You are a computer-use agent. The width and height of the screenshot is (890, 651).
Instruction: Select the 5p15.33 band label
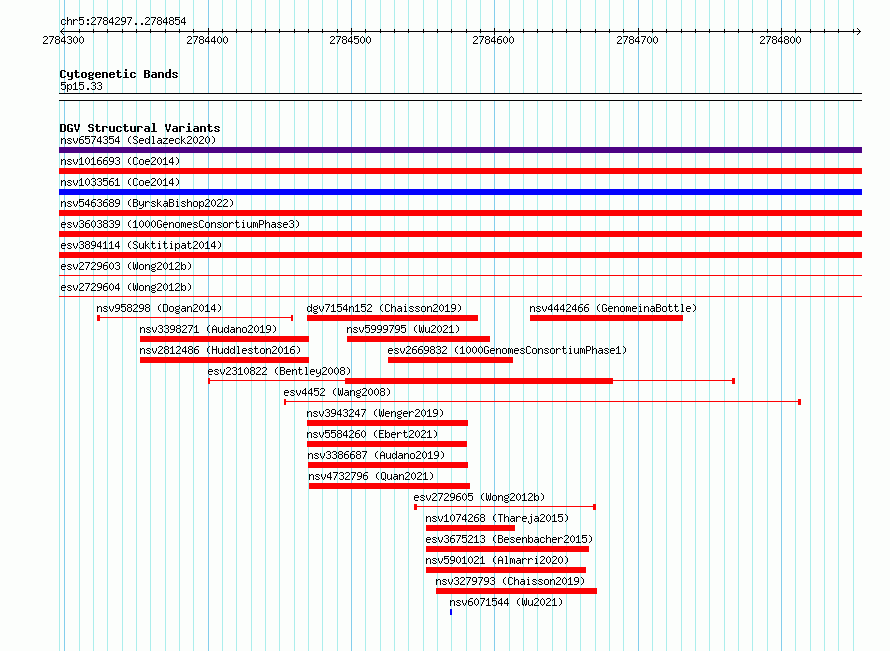(x=81, y=86)
